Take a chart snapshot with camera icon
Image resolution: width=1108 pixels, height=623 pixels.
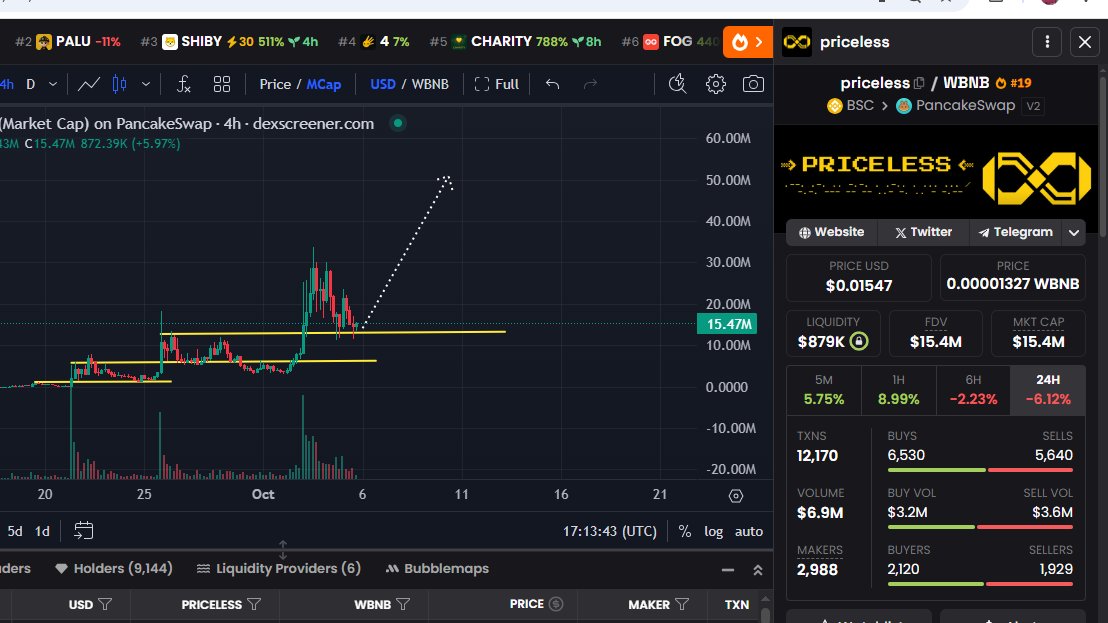753,84
